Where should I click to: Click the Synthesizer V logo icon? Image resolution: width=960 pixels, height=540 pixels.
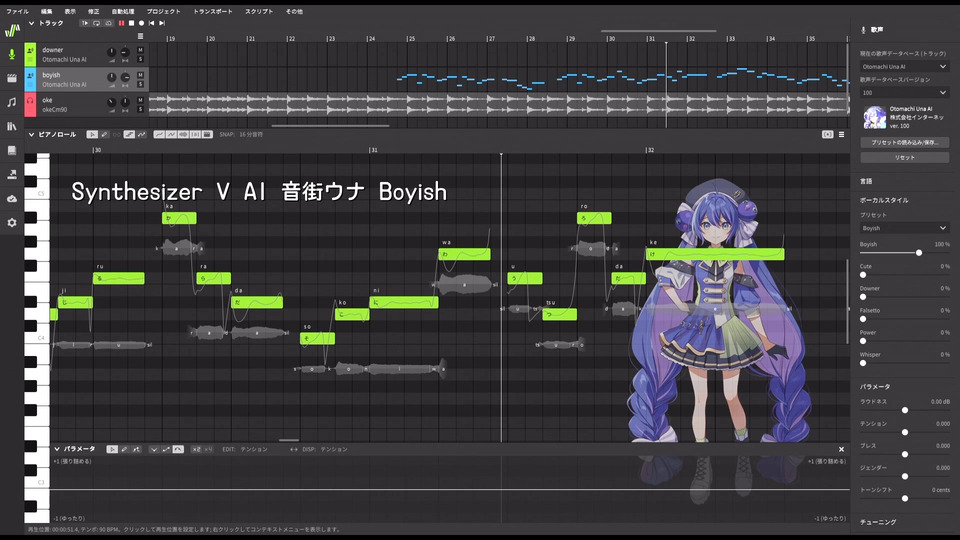coord(12,30)
